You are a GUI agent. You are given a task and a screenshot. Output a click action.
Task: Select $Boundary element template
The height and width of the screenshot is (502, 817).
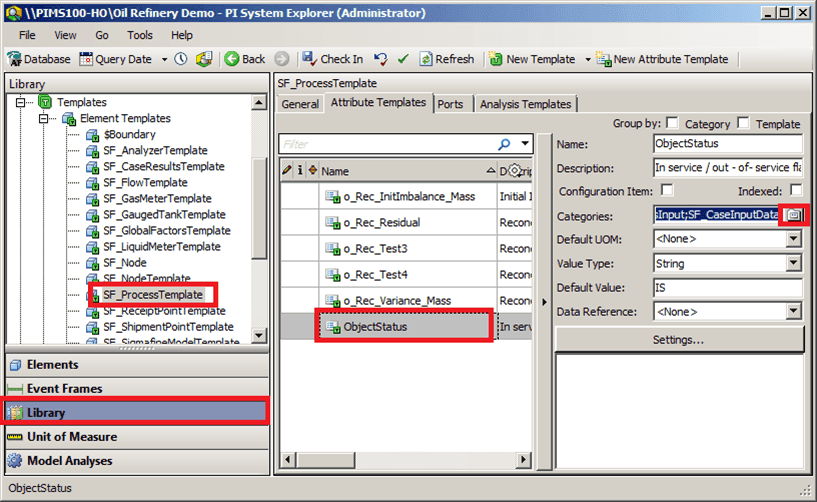pos(130,134)
